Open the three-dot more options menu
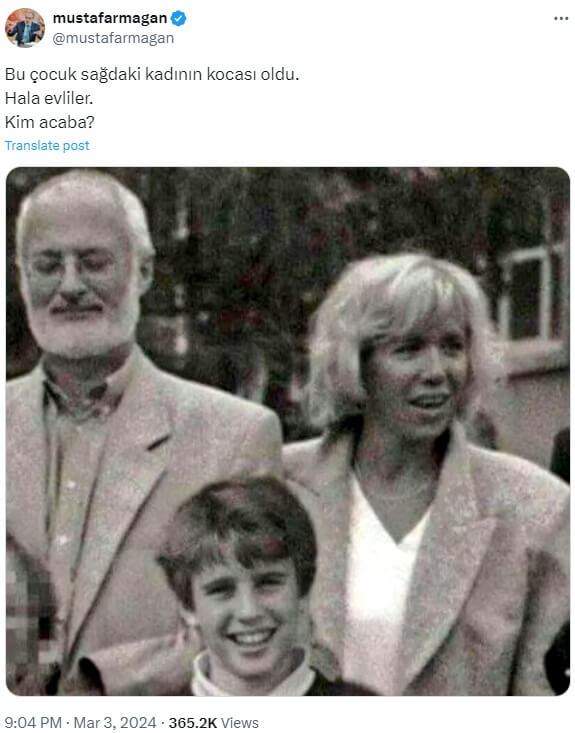Screen dimensions: 575x733 coord(561,19)
